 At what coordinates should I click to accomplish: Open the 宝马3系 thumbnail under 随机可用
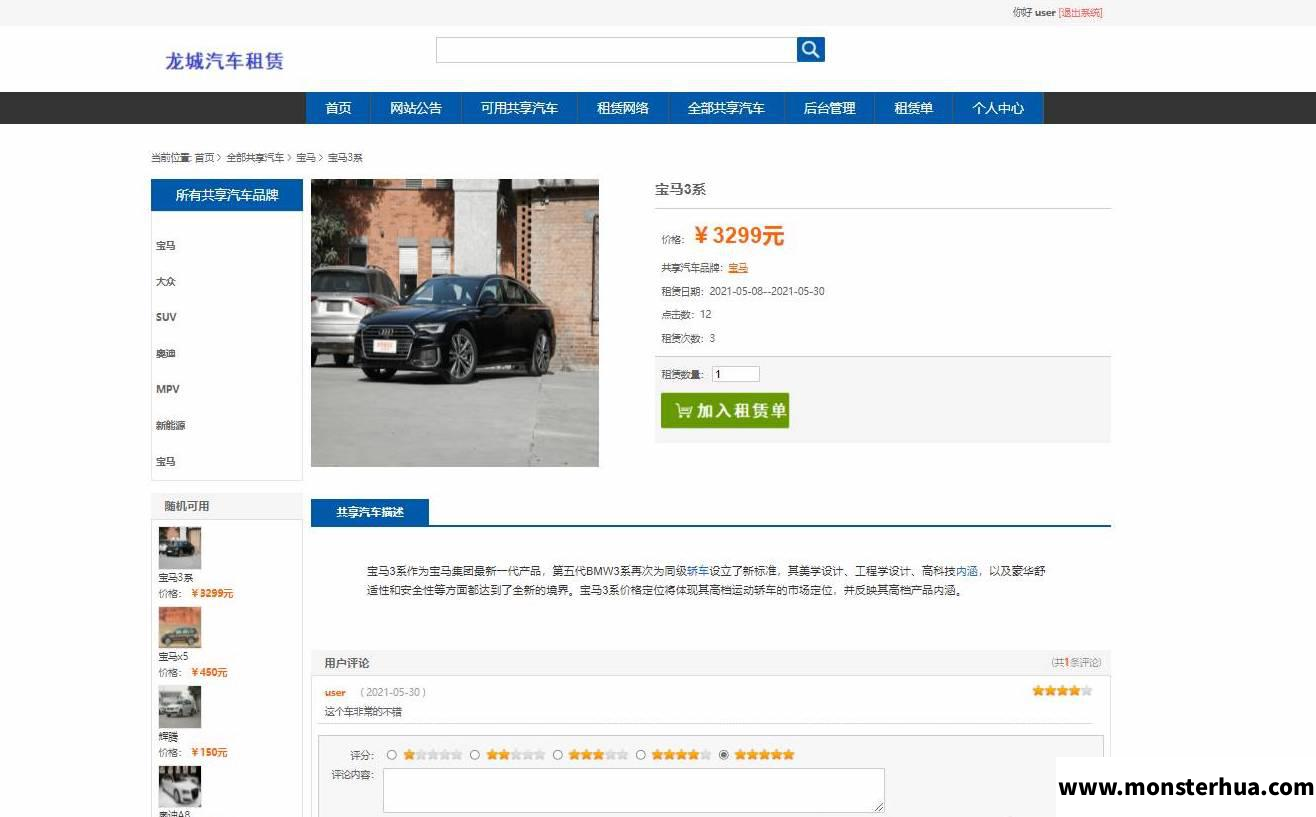180,548
